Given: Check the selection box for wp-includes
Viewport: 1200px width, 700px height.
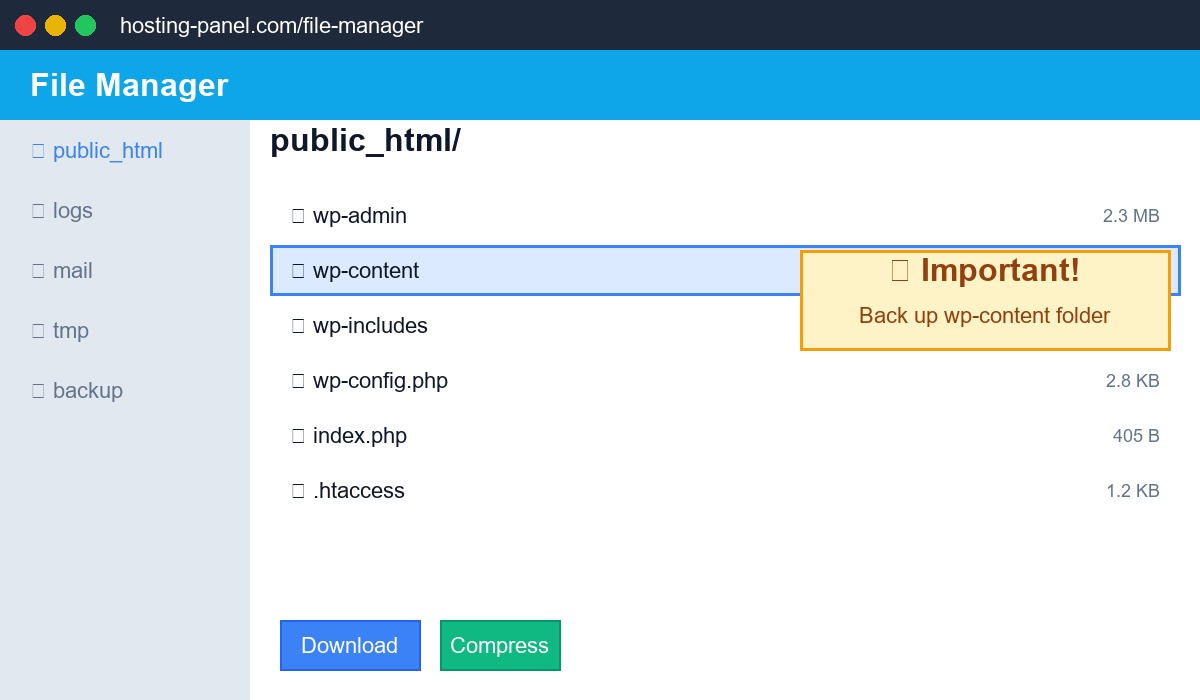Looking at the screenshot, I should [297, 325].
